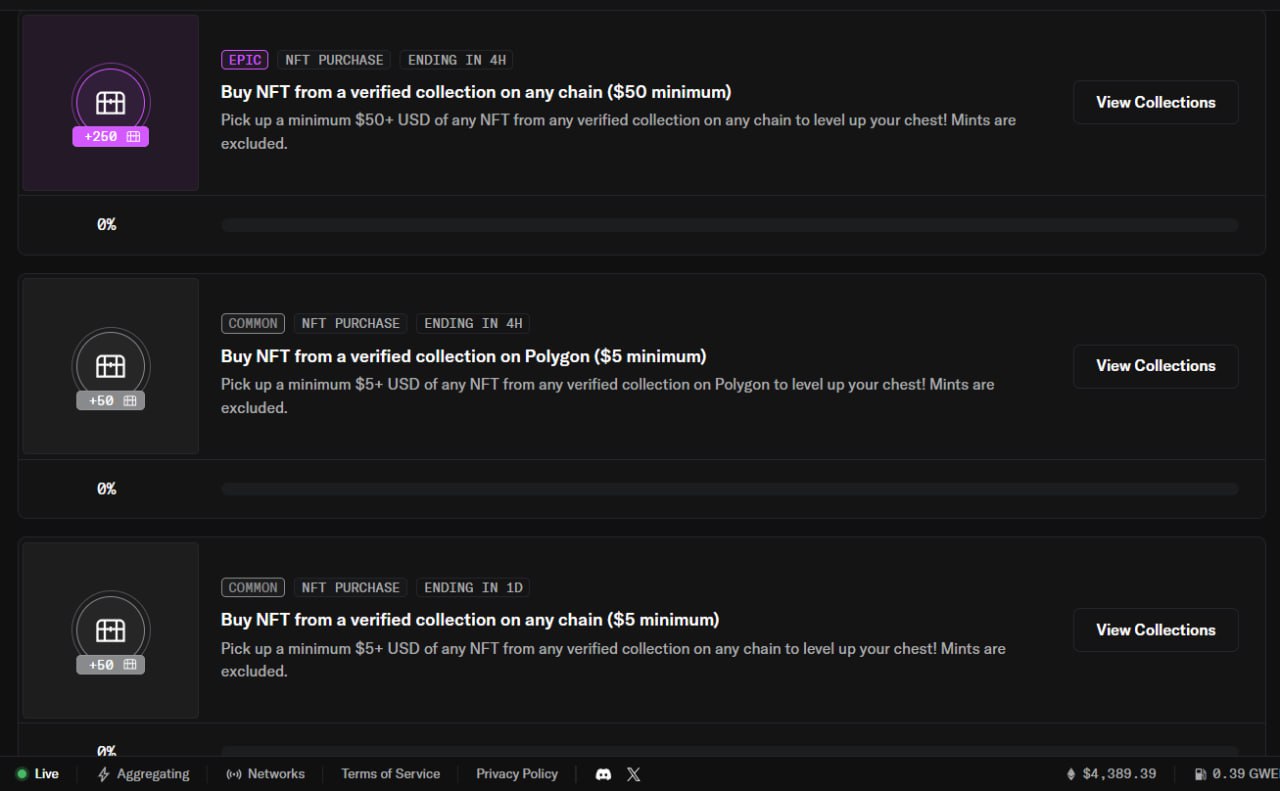
Task: Click the Networks signal icon
Action: click(234, 774)
